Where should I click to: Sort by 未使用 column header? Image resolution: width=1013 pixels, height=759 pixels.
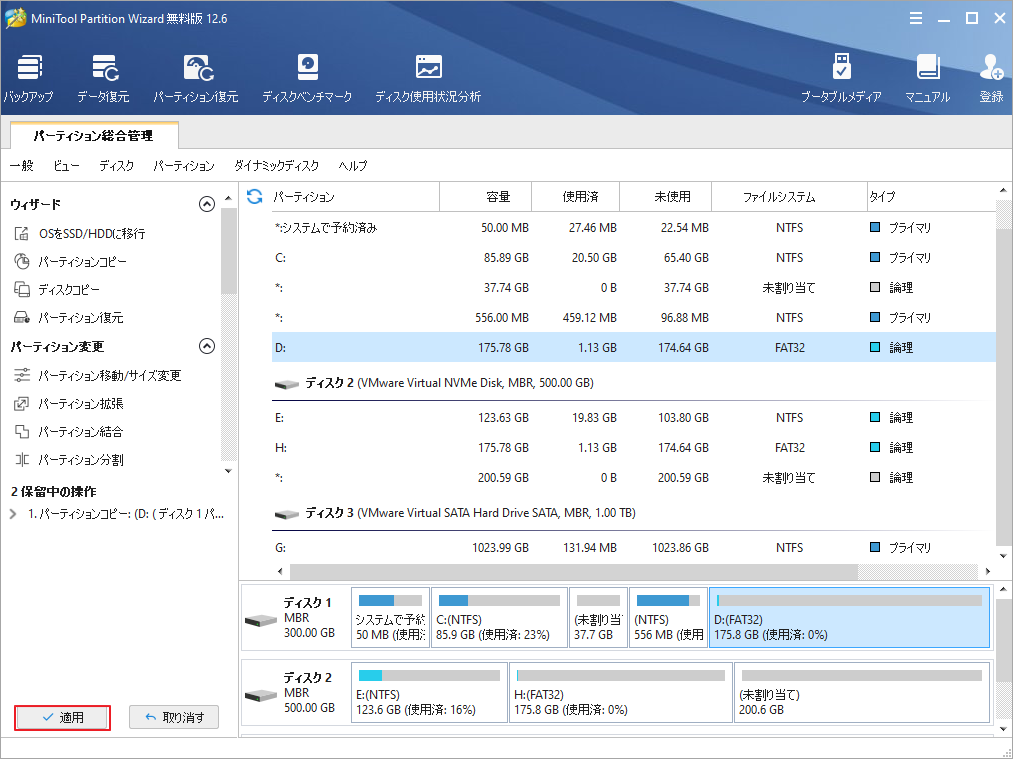pos(665,196)
